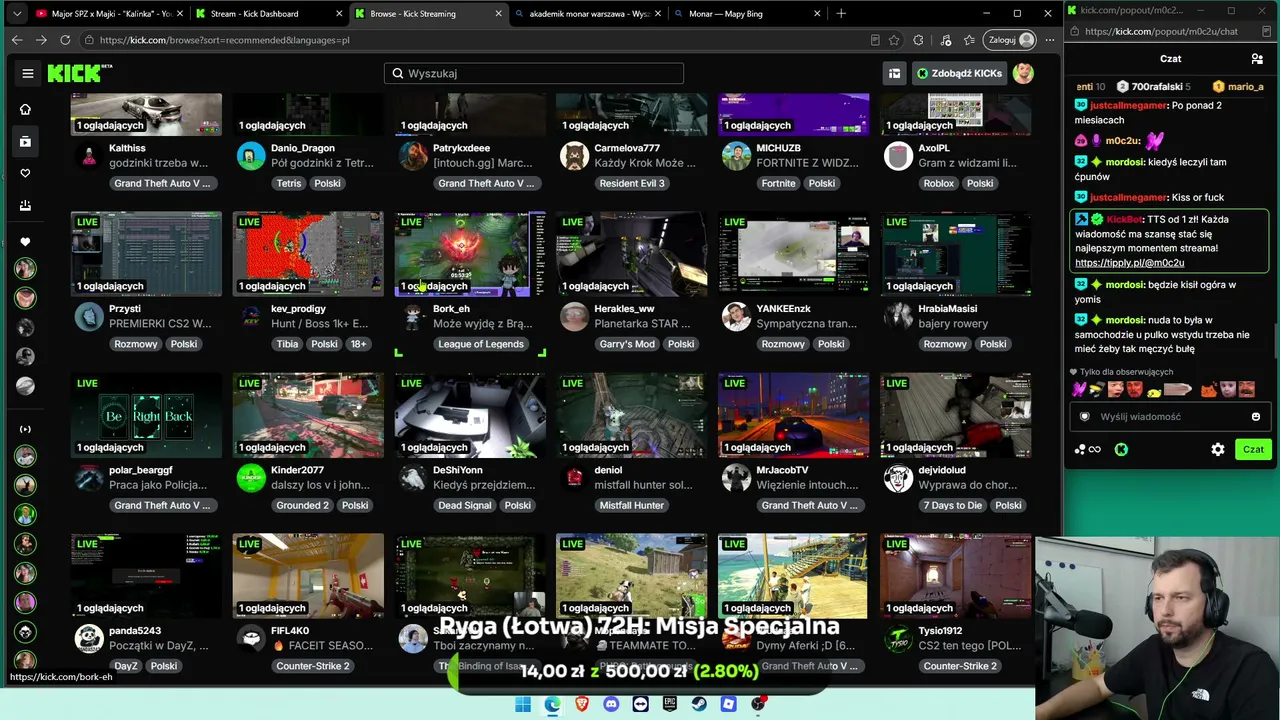Click the Garry's Mod category tag
Image resolution: width=1280 pixels, height=720 pixels.
click(627, 344)
